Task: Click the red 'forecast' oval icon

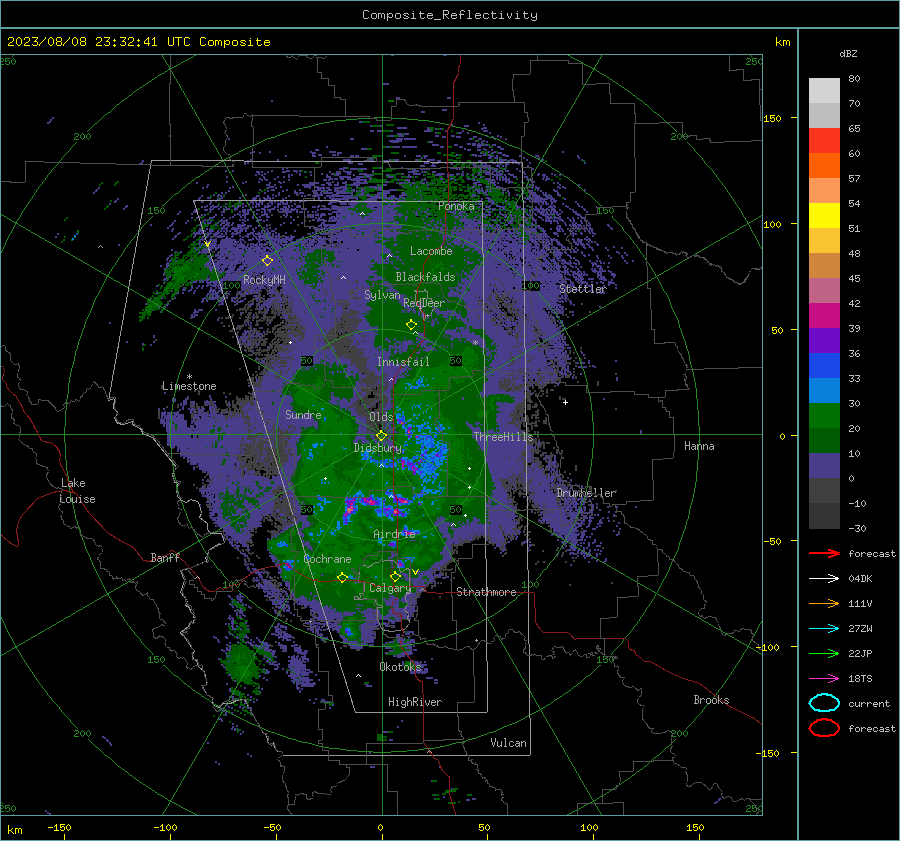Action: click(x=824, y=728)
